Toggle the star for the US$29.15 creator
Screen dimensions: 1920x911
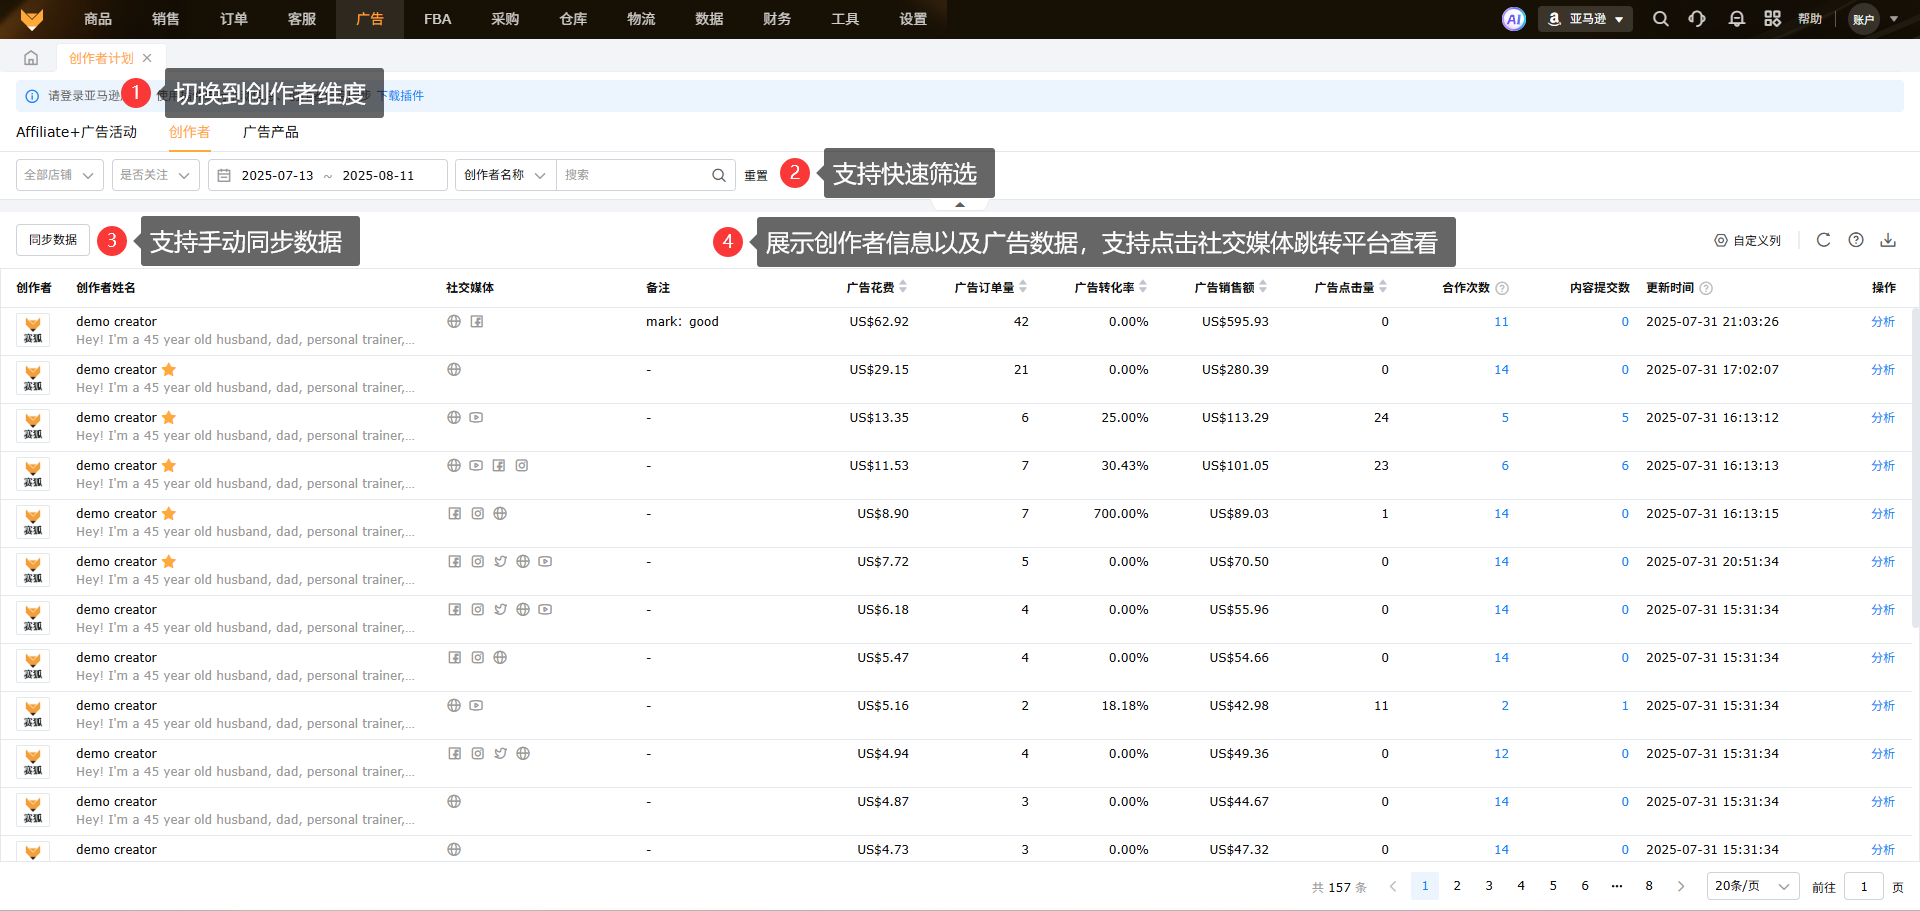pyautogui.click(x=169, y=370)
